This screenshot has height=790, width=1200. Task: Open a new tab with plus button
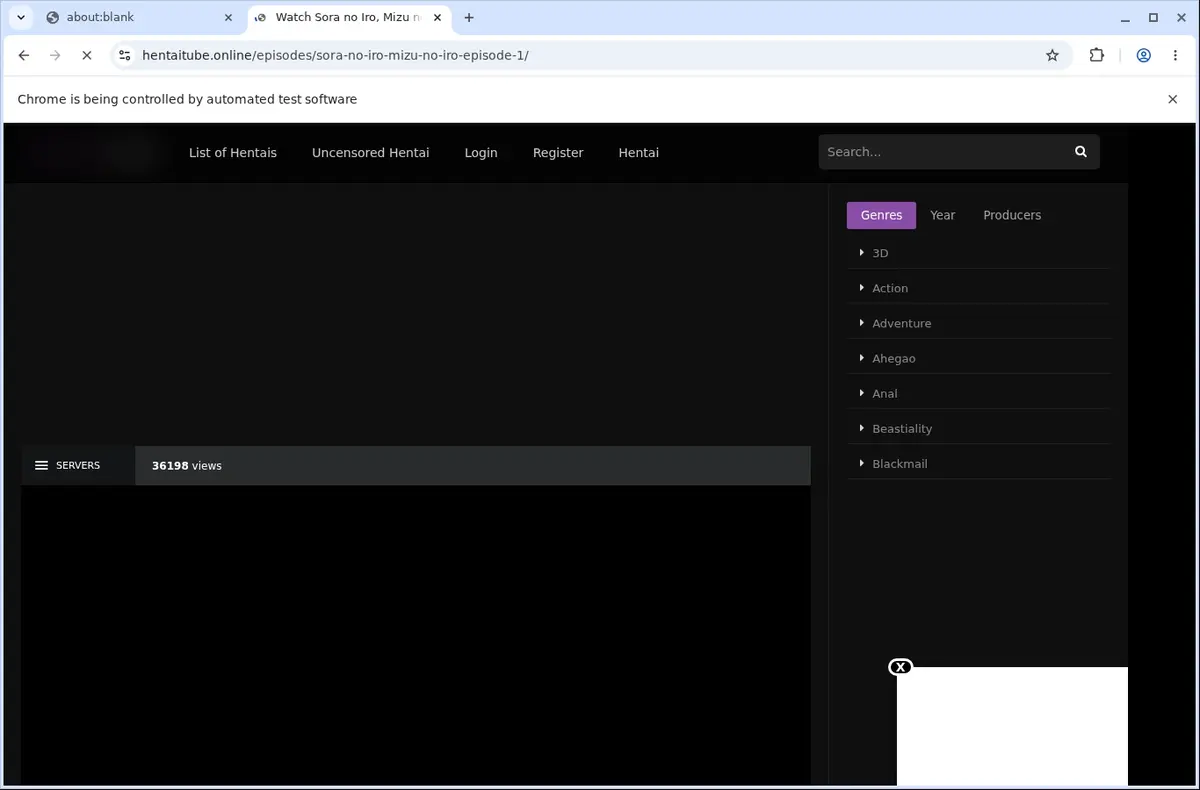click(469, 17)
